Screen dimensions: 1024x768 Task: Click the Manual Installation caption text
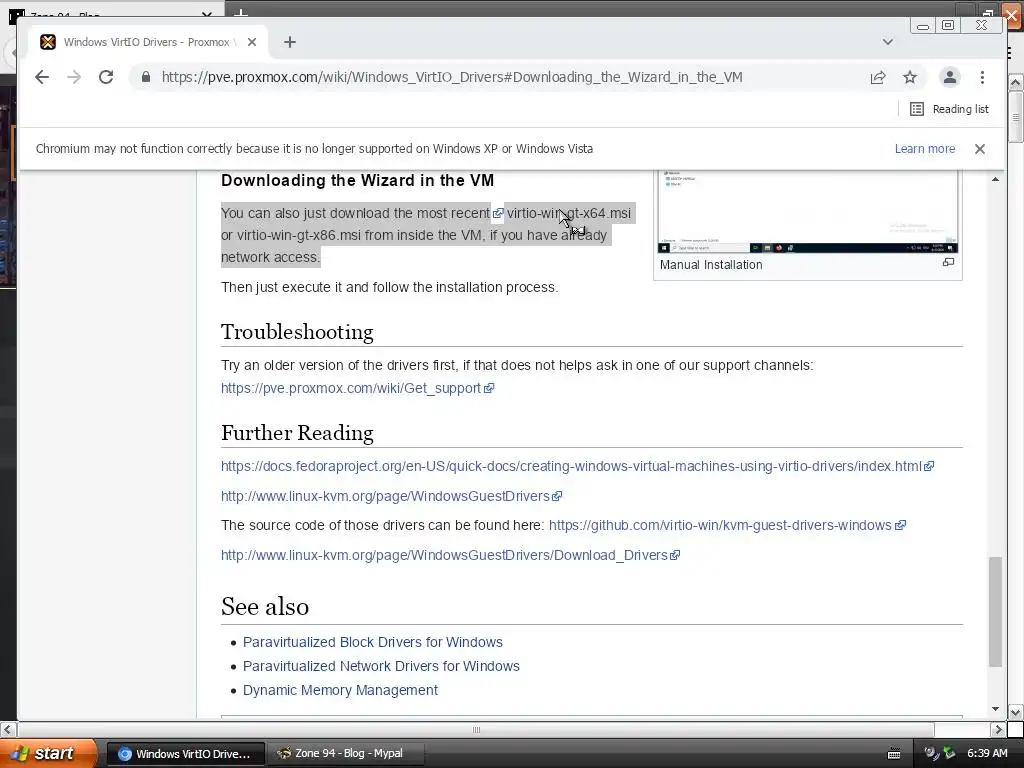711,264
